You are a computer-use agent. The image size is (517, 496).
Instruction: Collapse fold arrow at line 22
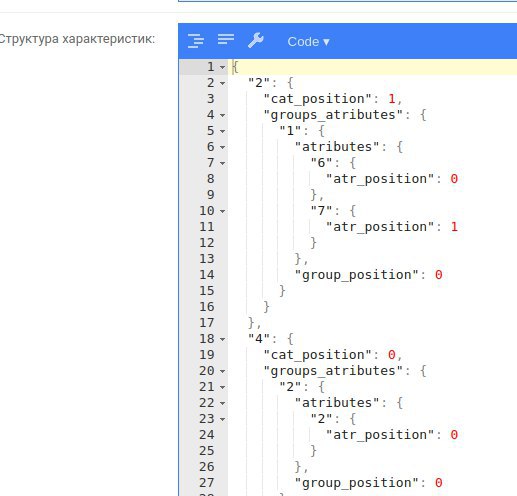(x=222, y=403)
